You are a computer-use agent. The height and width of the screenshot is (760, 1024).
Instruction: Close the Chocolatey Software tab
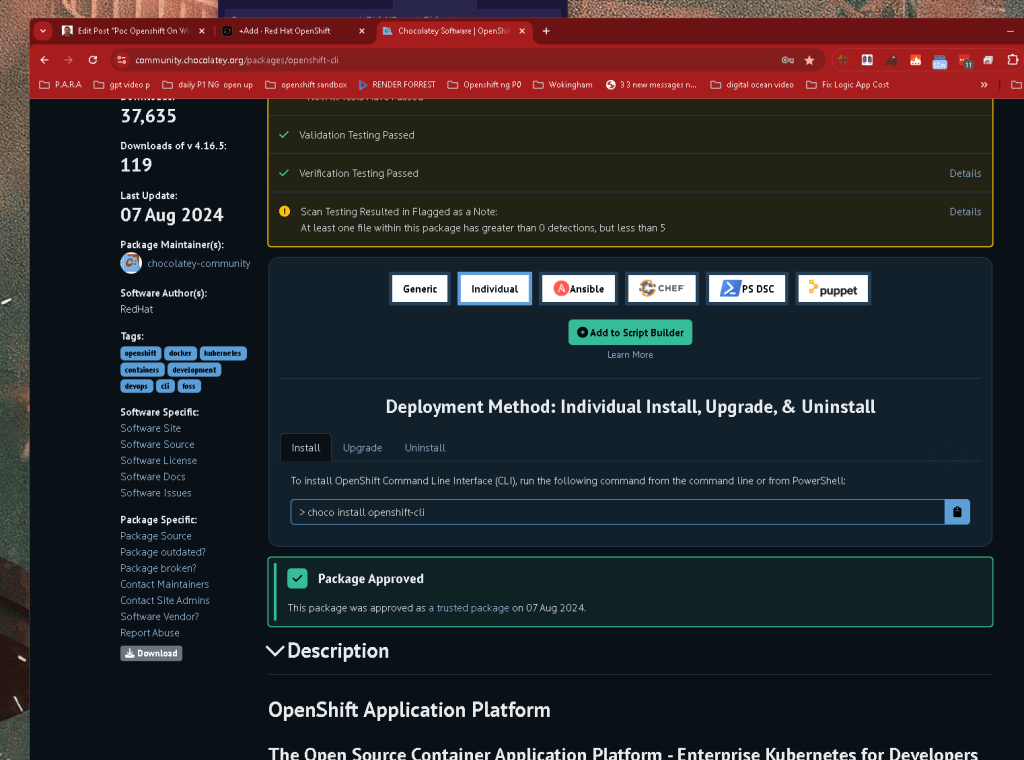pos(522,31)
